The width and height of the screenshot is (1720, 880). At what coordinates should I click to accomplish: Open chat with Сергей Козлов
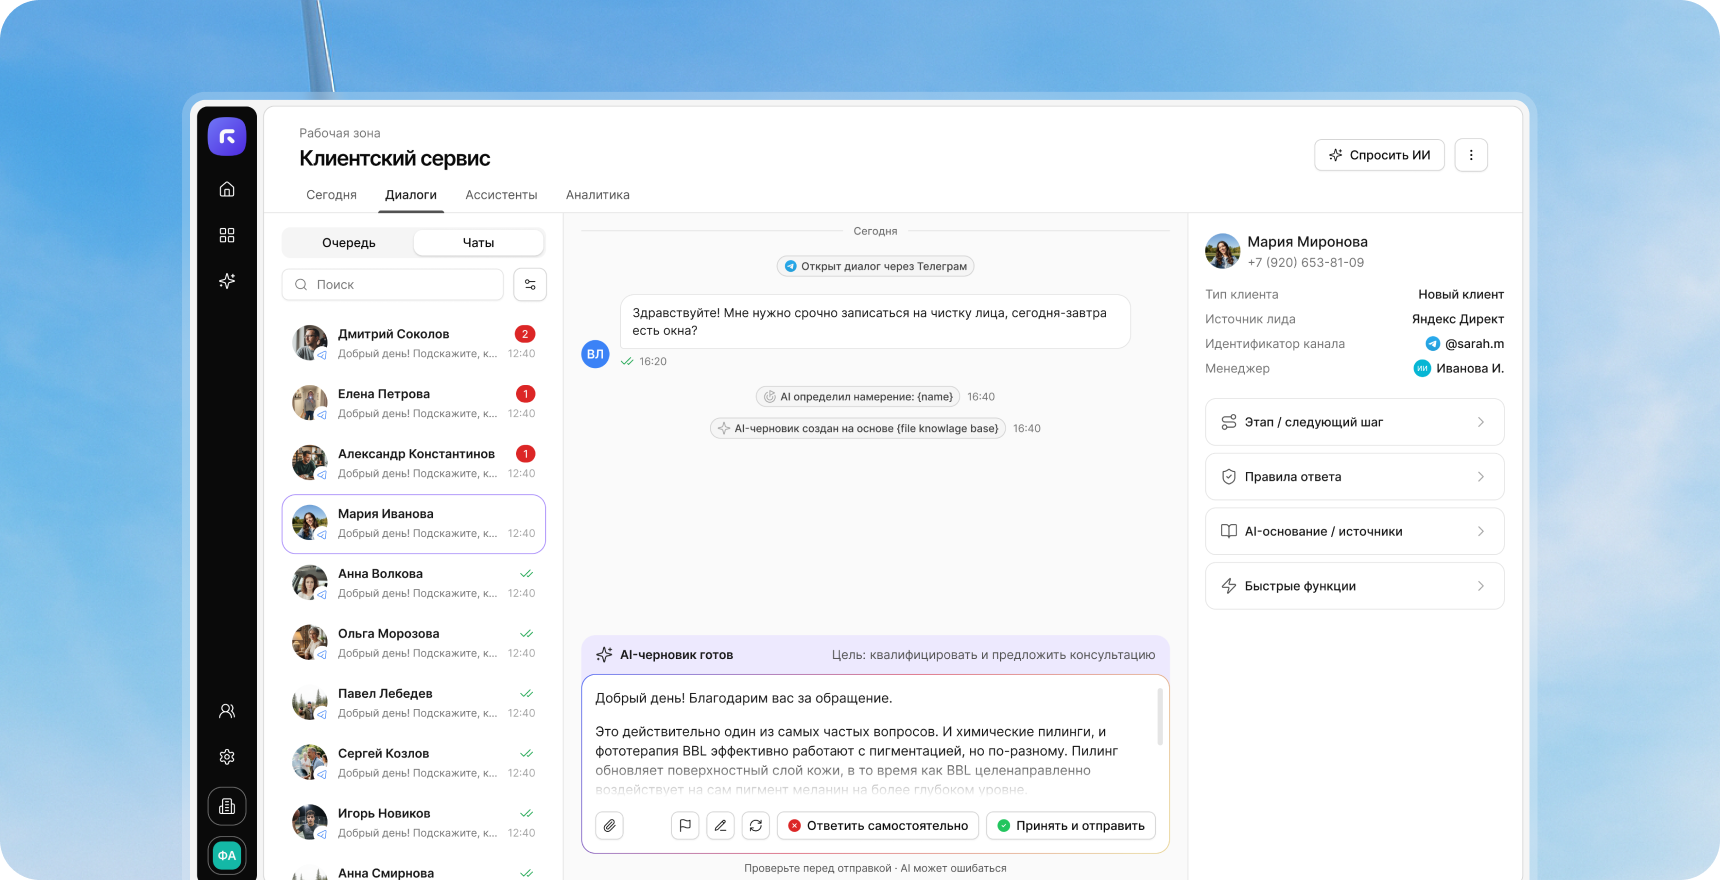414,763
